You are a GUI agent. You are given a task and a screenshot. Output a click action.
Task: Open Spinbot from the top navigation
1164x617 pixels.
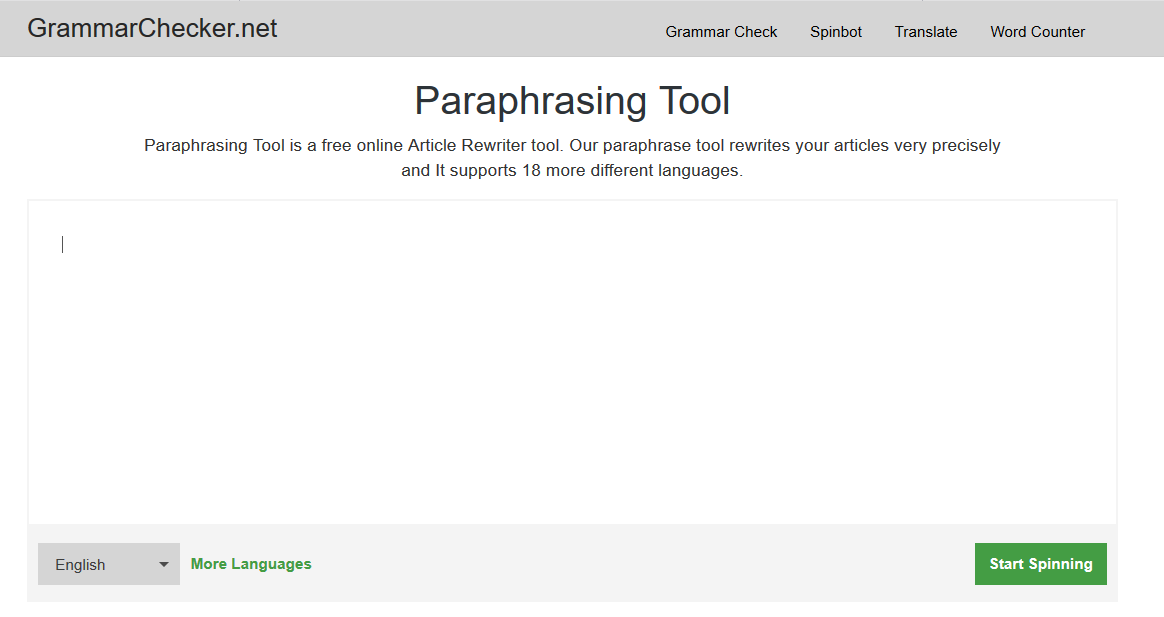point(835,31)
